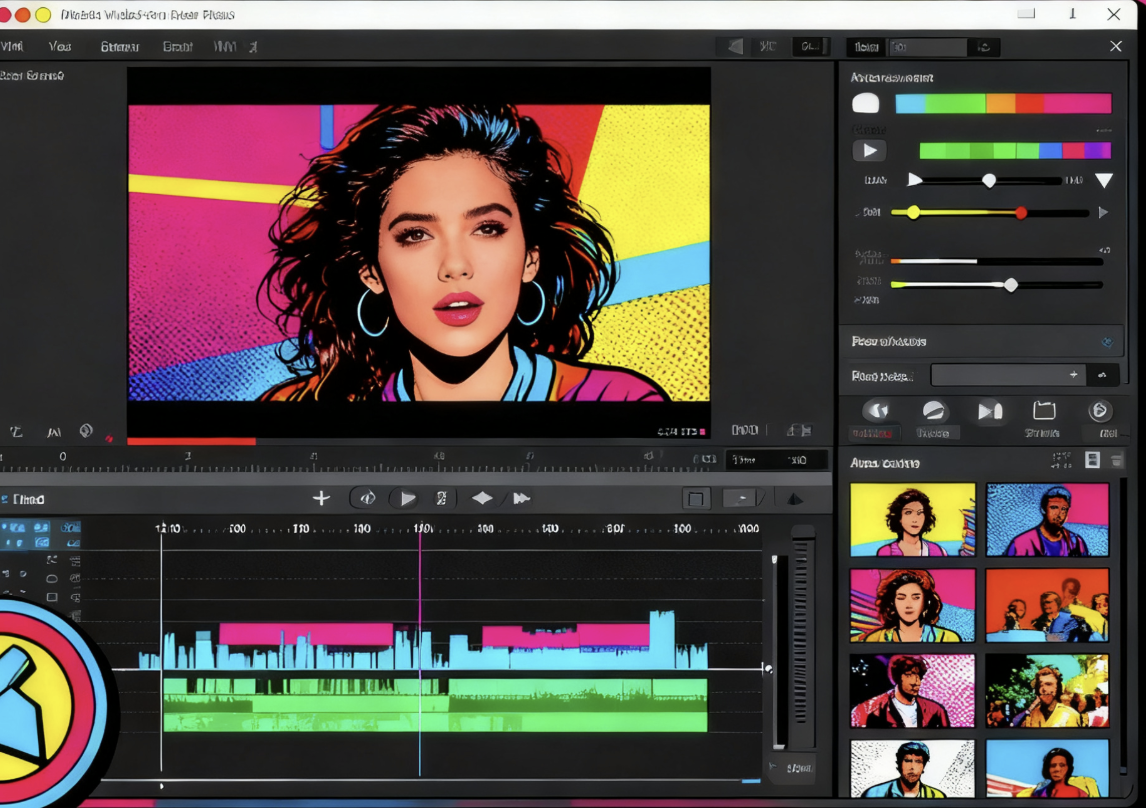Toggle the gray play button box above the sliders

(x=869, y=151)
